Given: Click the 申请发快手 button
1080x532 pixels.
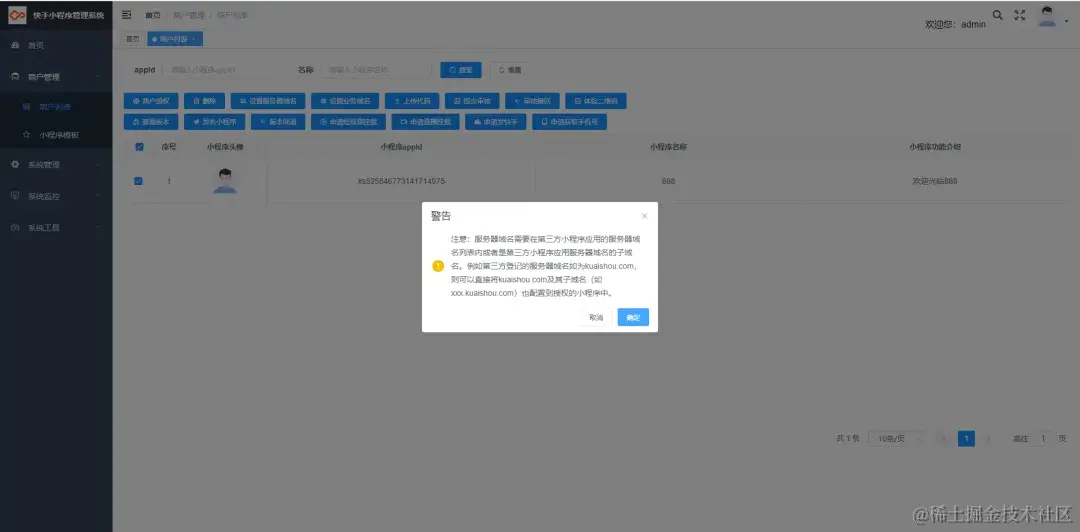Looking at the screenshot, I should (496, 121).
